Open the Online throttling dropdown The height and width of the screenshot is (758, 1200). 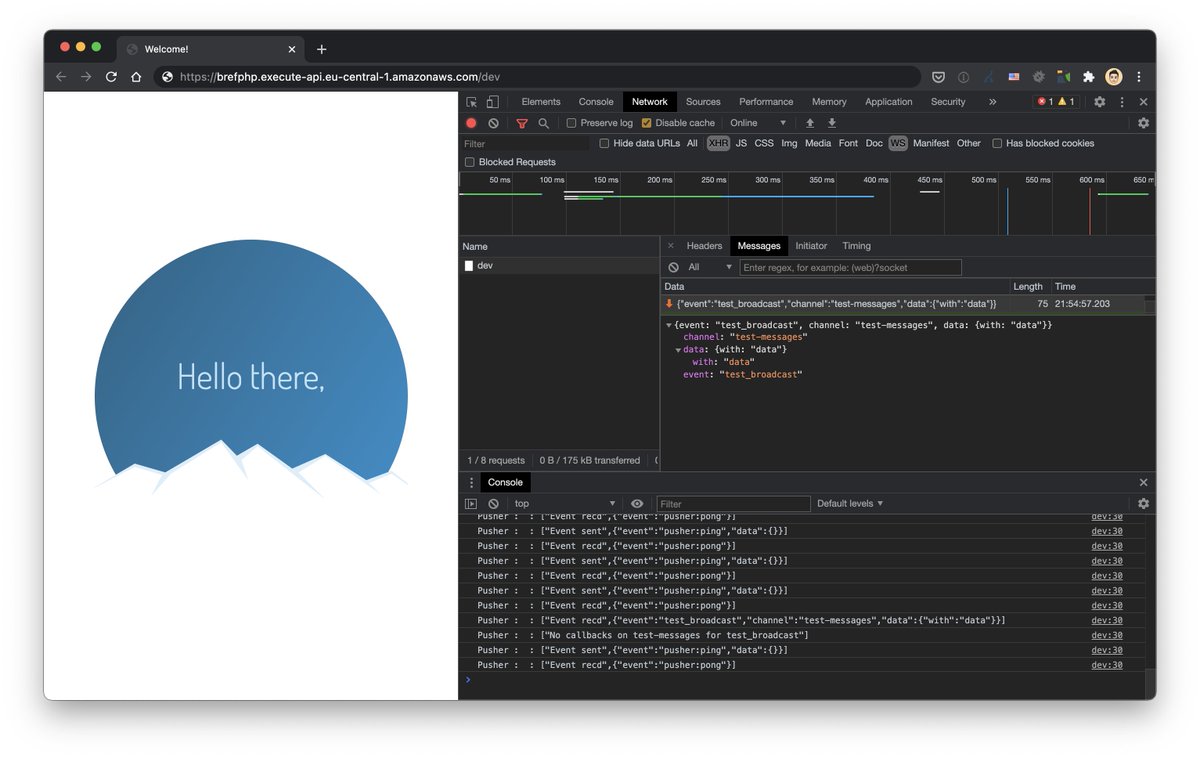pyautogui.click(x=758, y=123)
